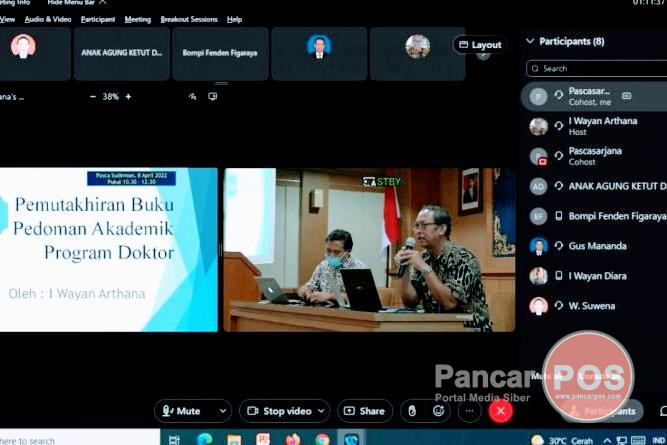The width and height of the screenshot is (667, 445).
Task: Open the reactions smiley icon
Action: point(439,411)
